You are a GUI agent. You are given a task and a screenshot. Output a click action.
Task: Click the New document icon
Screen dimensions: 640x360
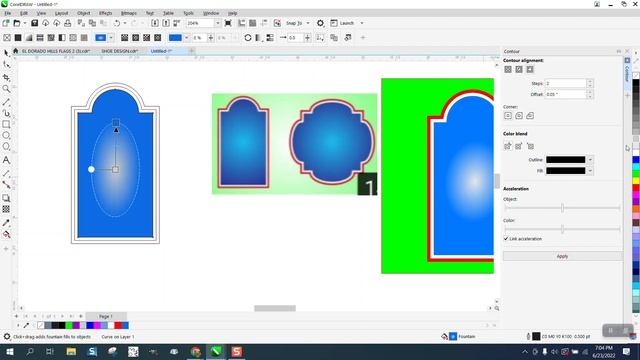coord(6,23)
